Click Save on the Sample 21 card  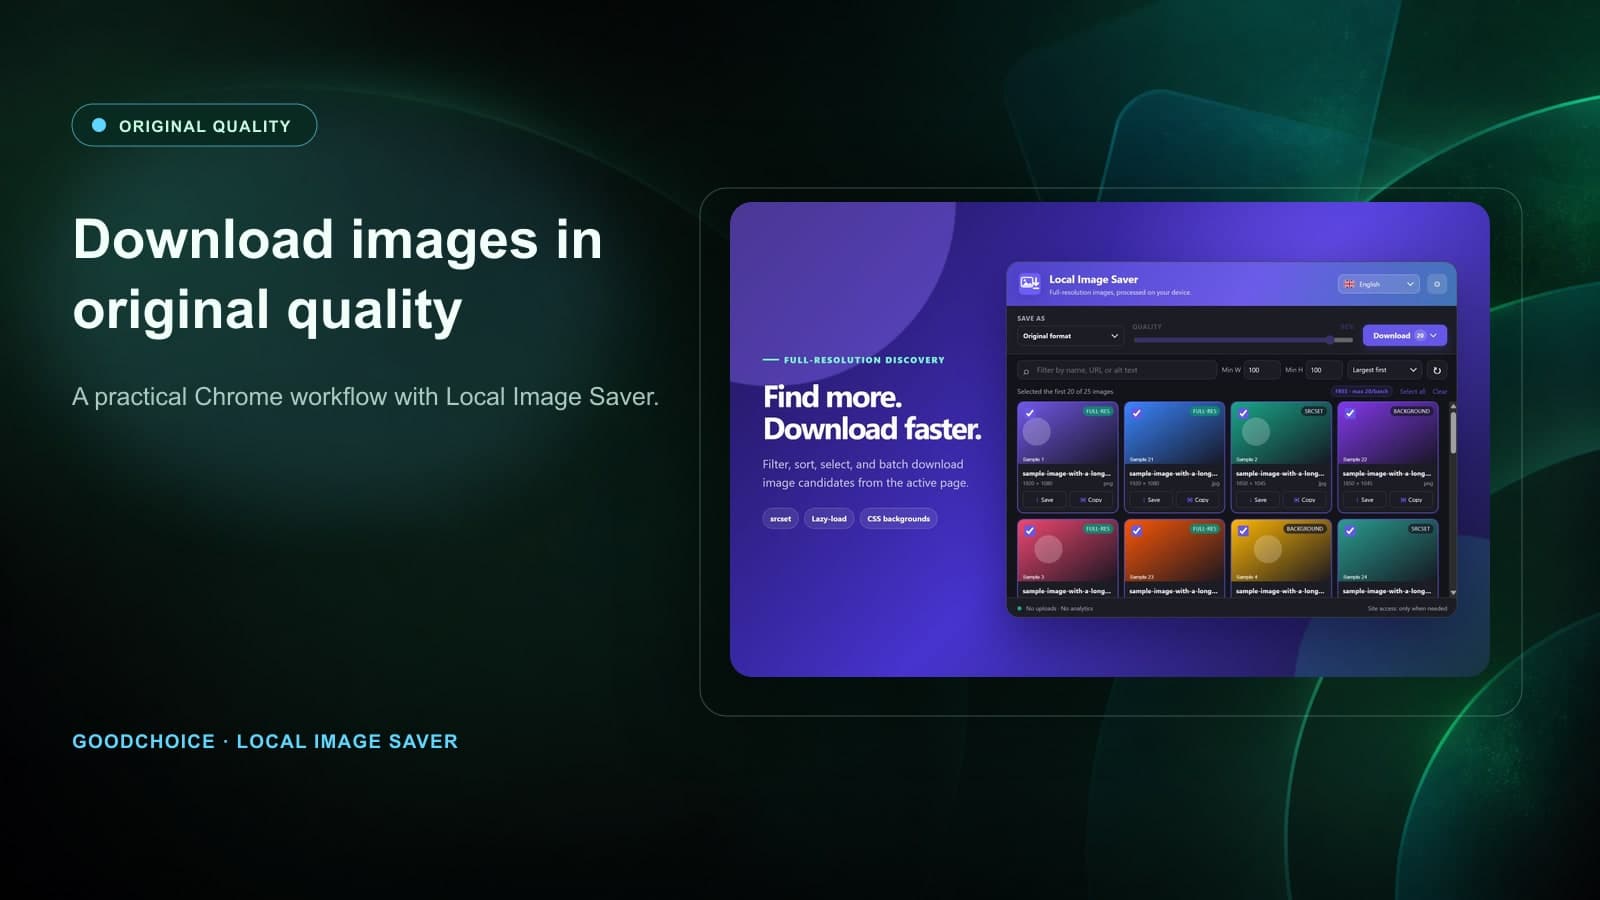click(x=1151, y=500)
